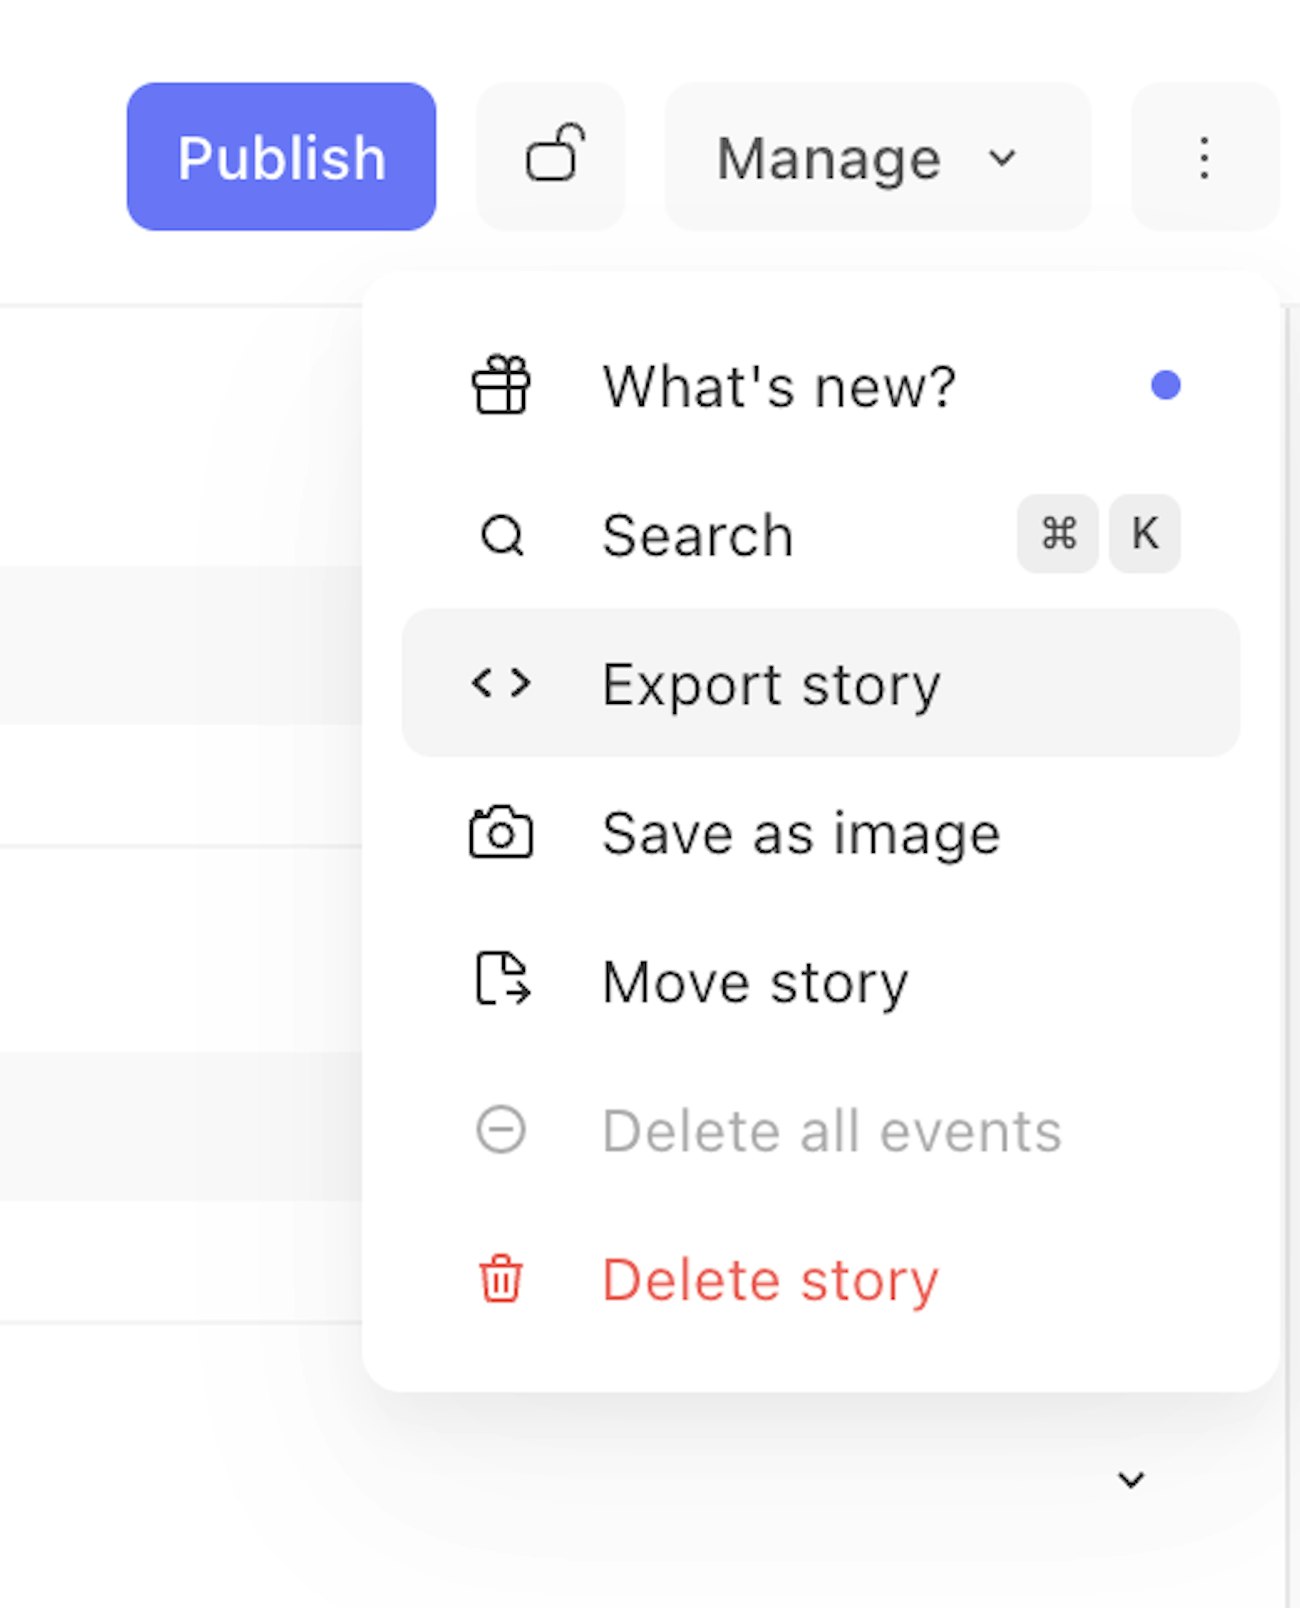This screenshot has height=1608, width=1300.
Task: Select Save as image option
Action: 801,833
